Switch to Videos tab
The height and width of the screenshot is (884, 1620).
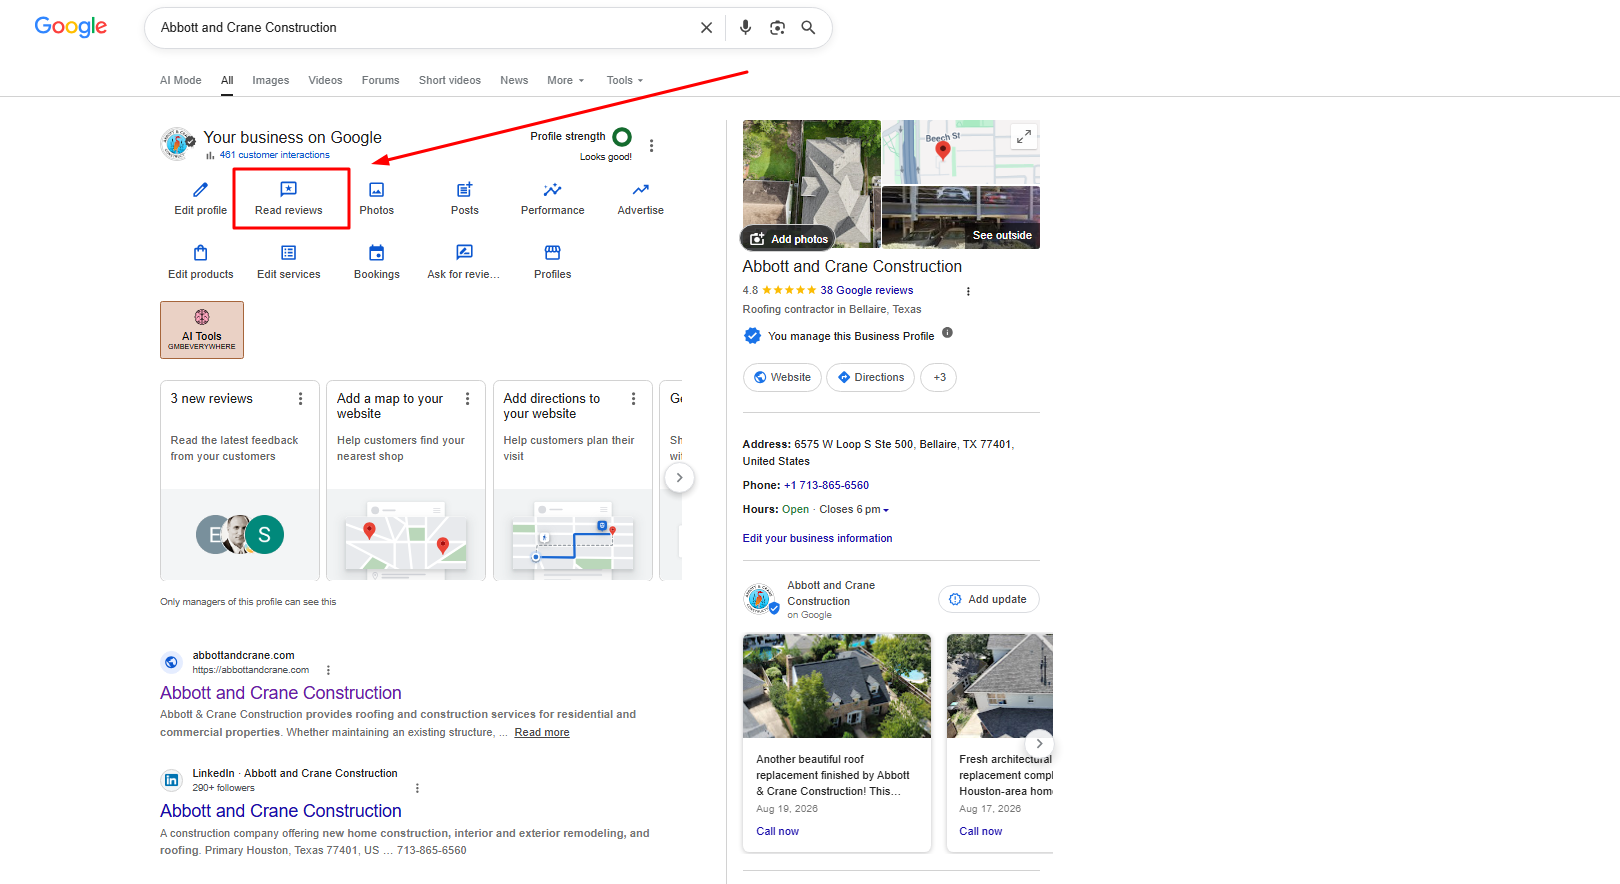[x=325, y=80]
